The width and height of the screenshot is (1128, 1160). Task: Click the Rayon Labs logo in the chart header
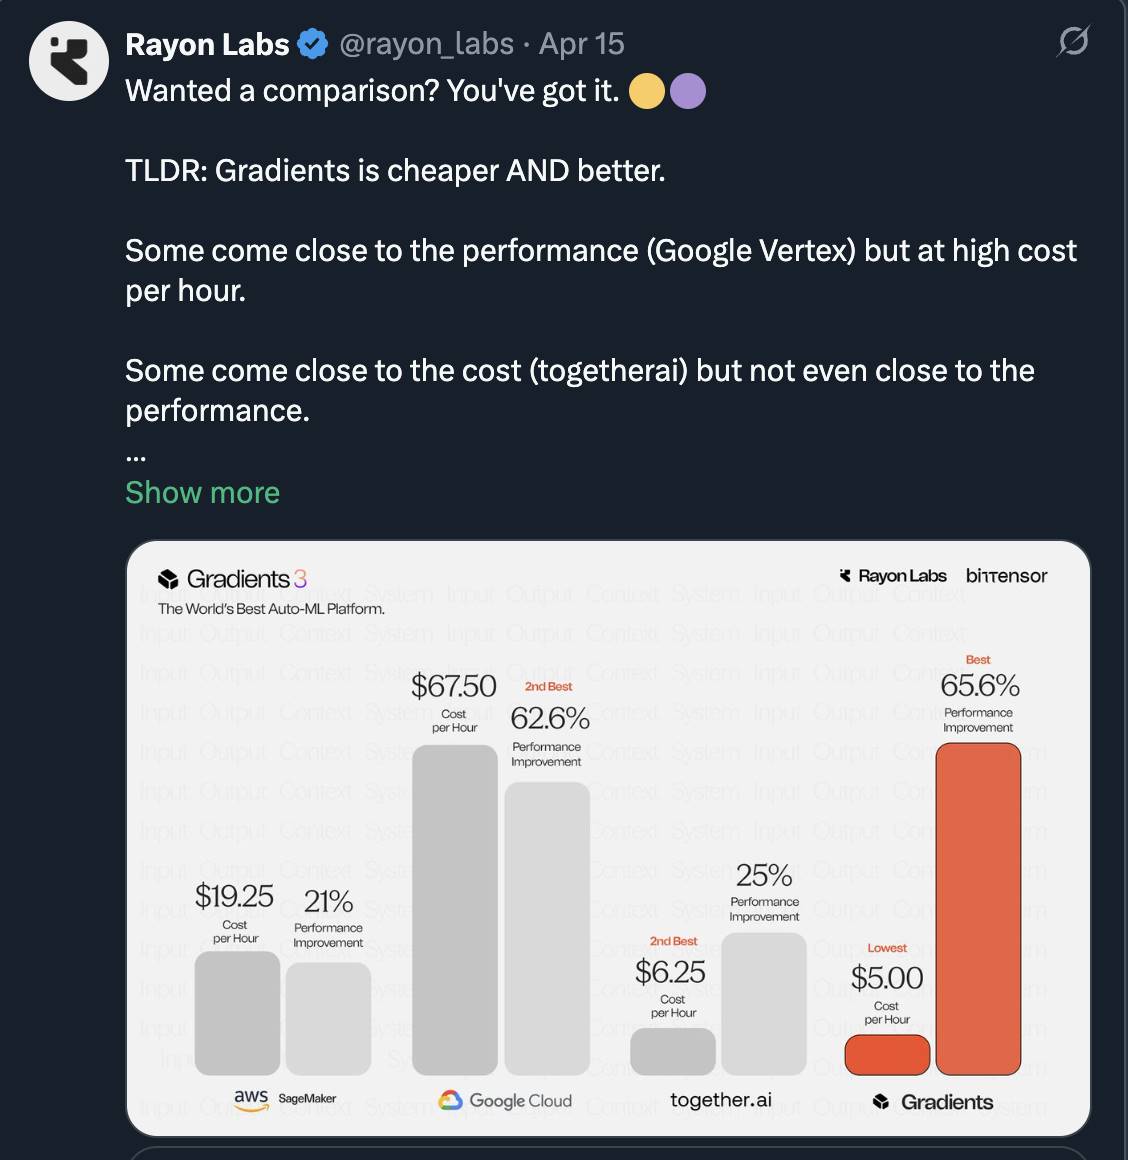(893, 576)
